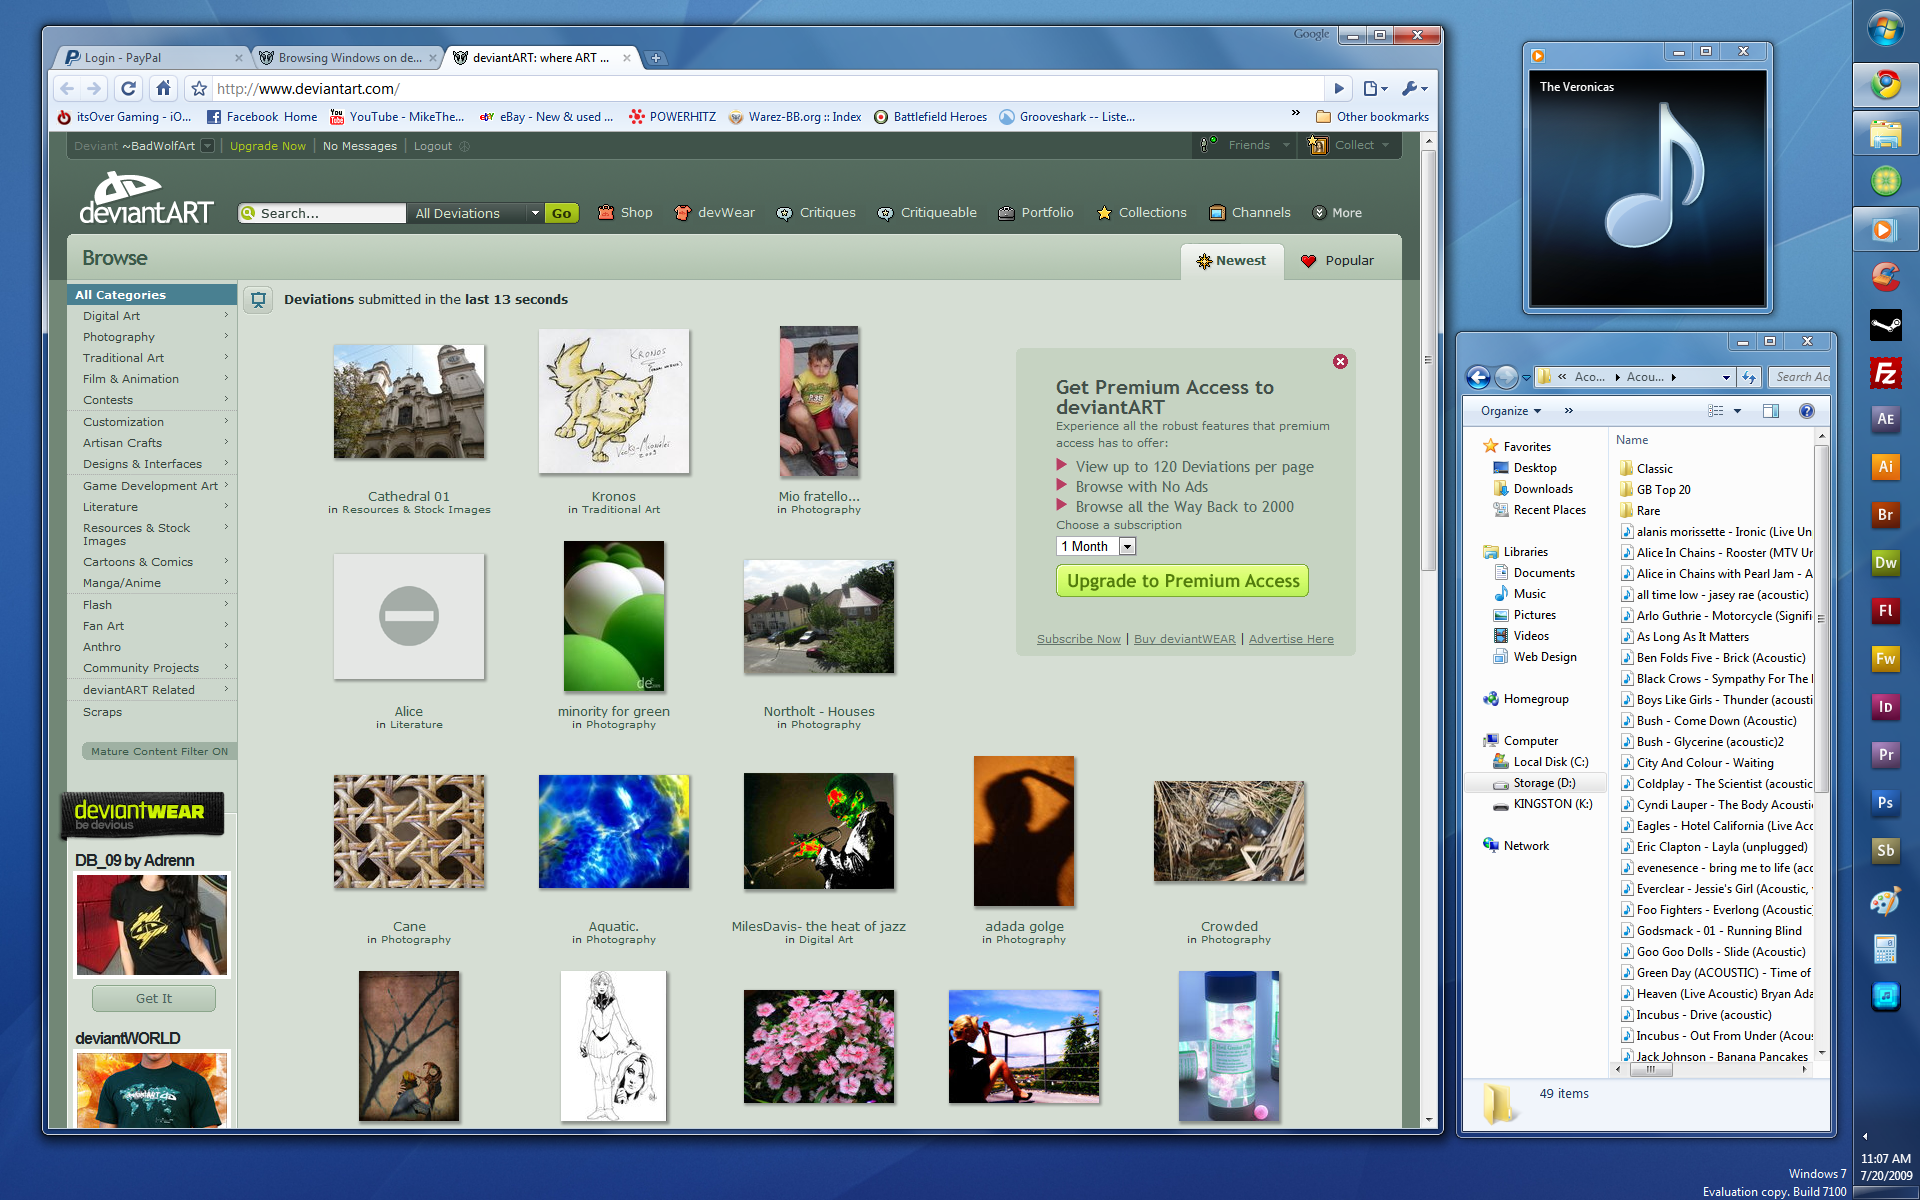Click the Explorer back arrow
Viewport: 1920px width, 1200px height.
[x=1478, y=377]
